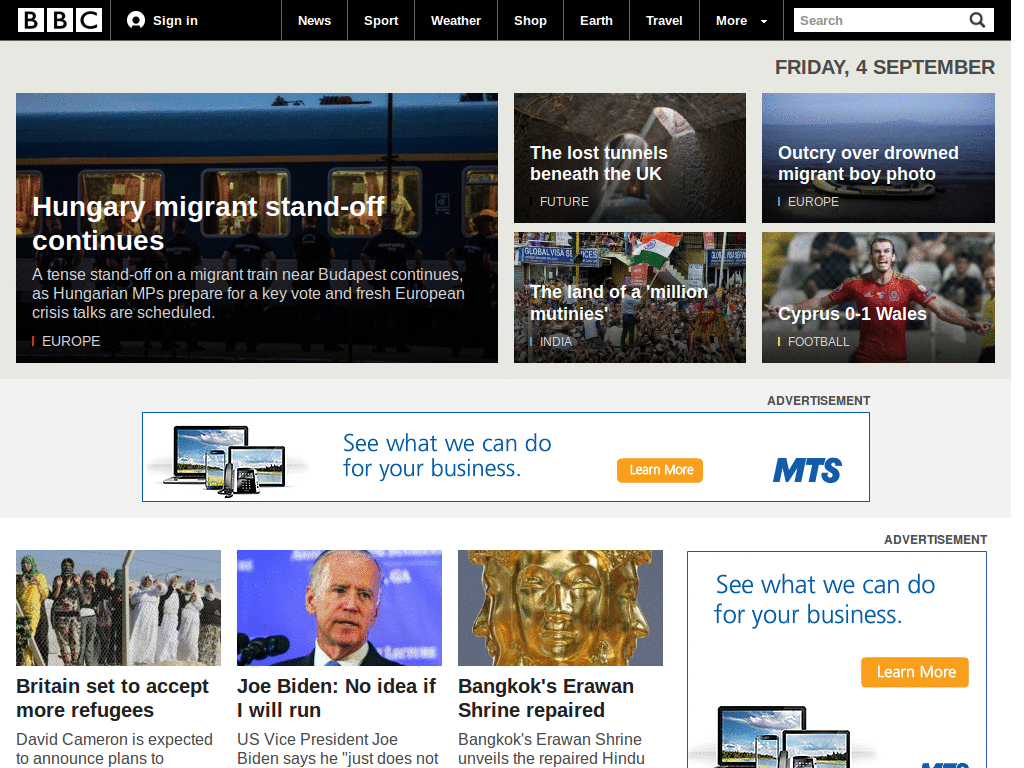The image size is (1024, 768).
Task: Click the search magnifier icon
Action: 977,20
